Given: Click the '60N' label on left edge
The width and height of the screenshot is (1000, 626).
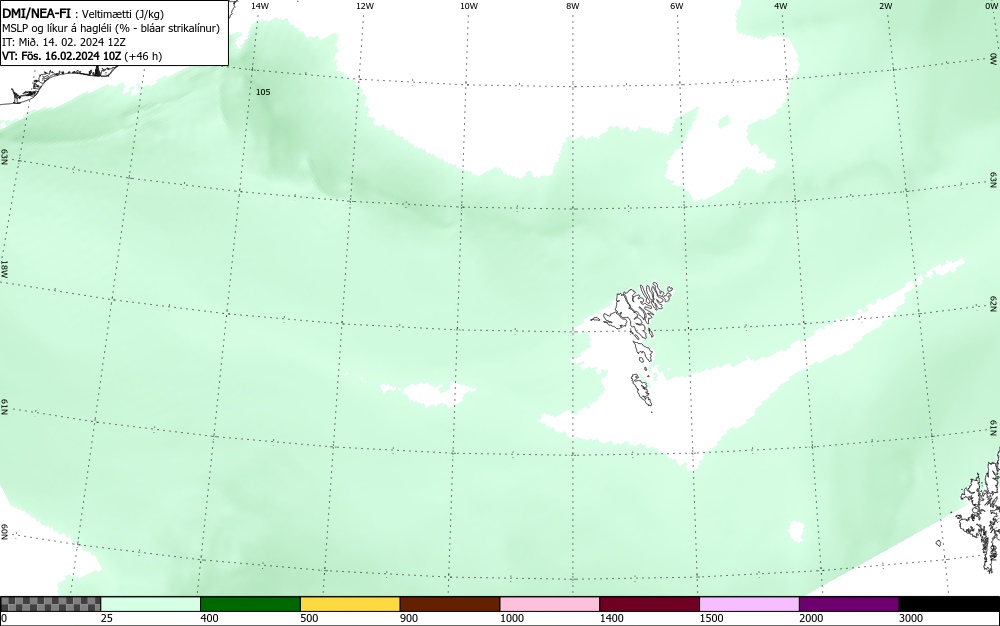Looking at the screenshot, I should [x=4, y=532].
